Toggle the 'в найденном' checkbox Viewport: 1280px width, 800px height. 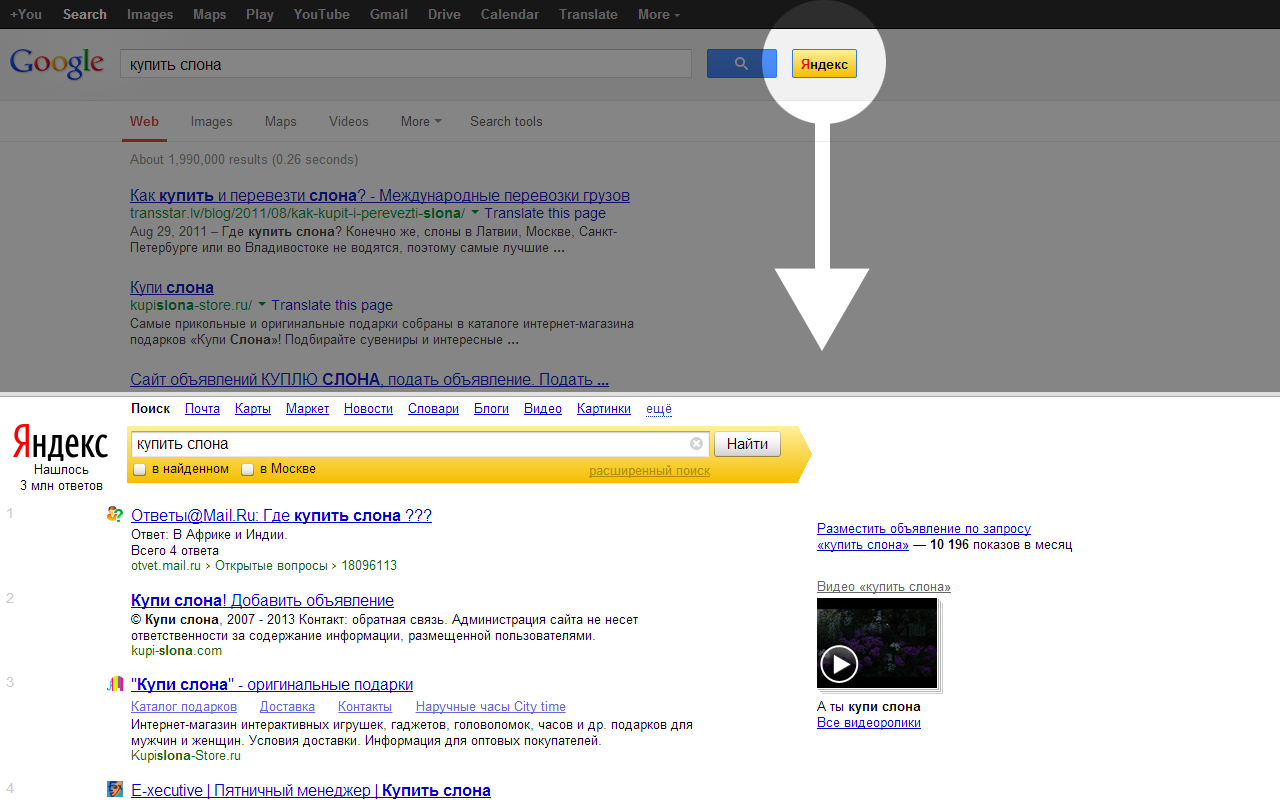coord(140,469)
